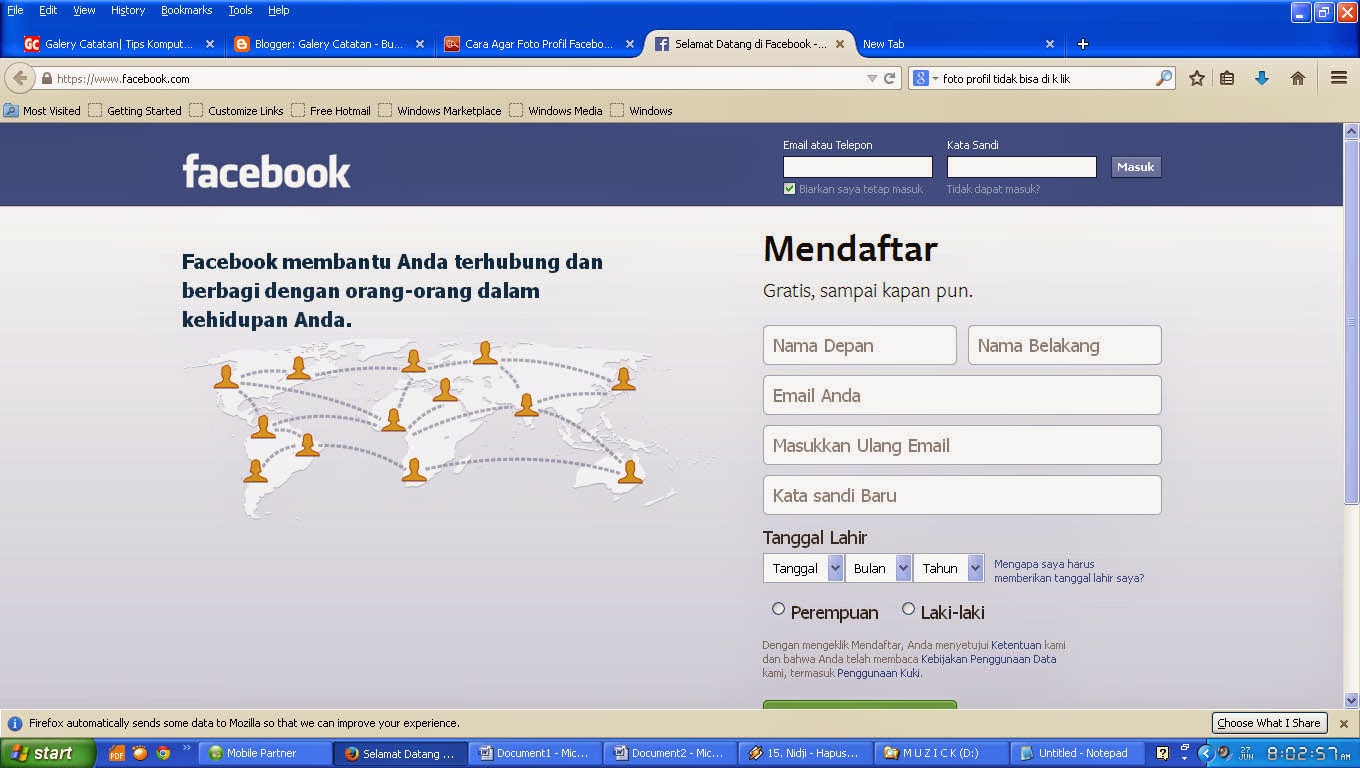
Task: Switch to Galery Catatan Tips Komputer tab
Action: click(x=119, y=44)
